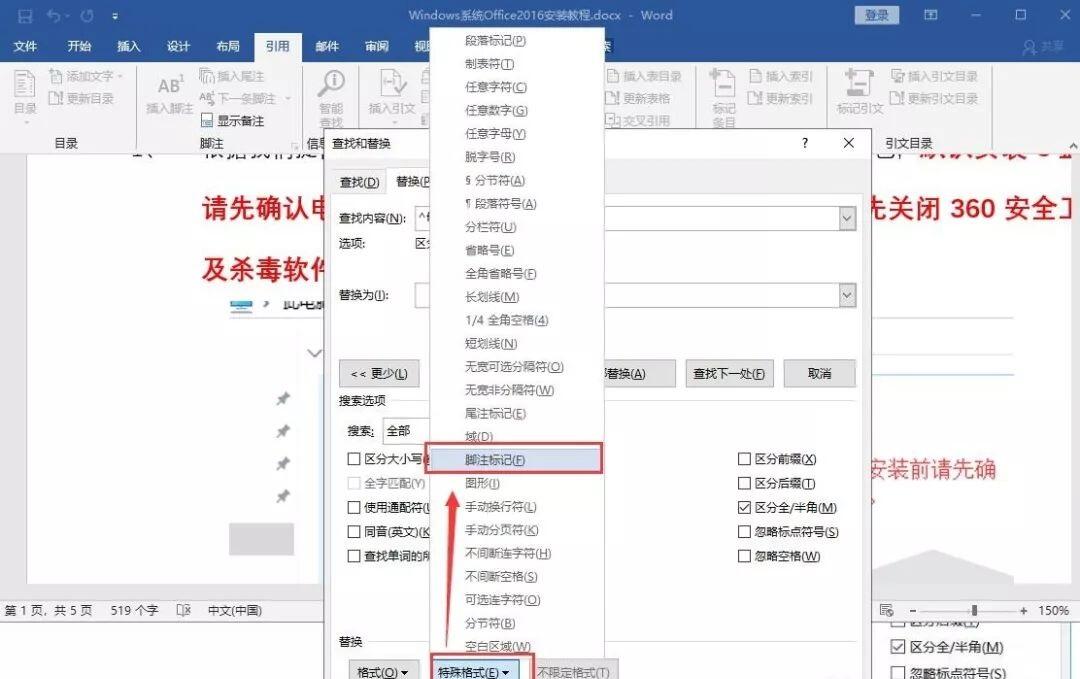Click 插入尾注 in the ribbon

[x=231, y=76]
